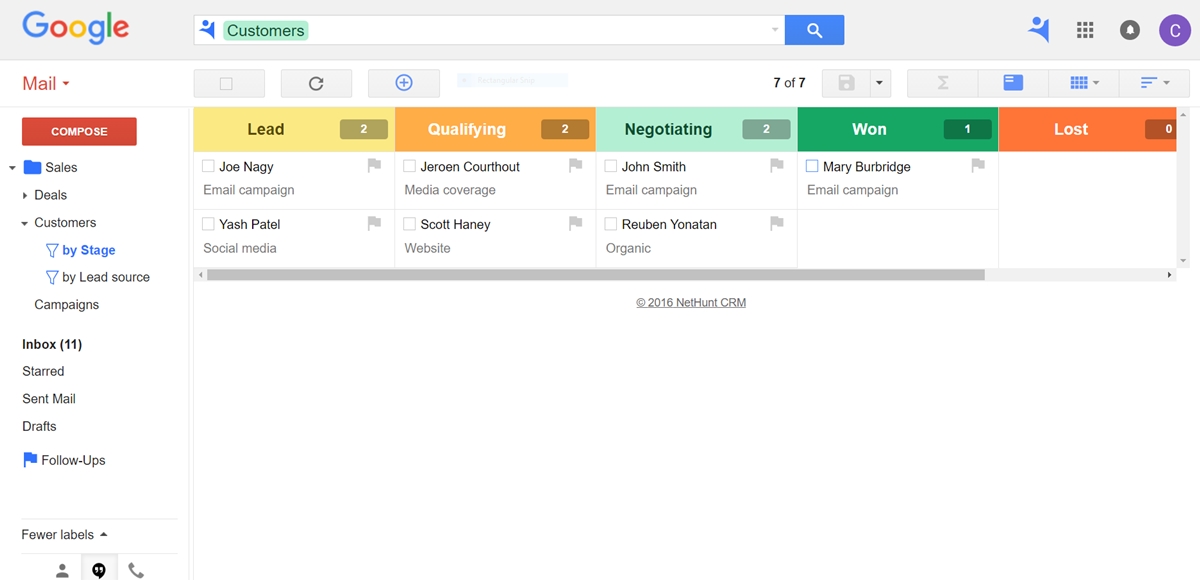This screenshot has width=1200, height=580.
Task: Tick the Joe Nagy checkbox
Action: (x=208, y=166)
